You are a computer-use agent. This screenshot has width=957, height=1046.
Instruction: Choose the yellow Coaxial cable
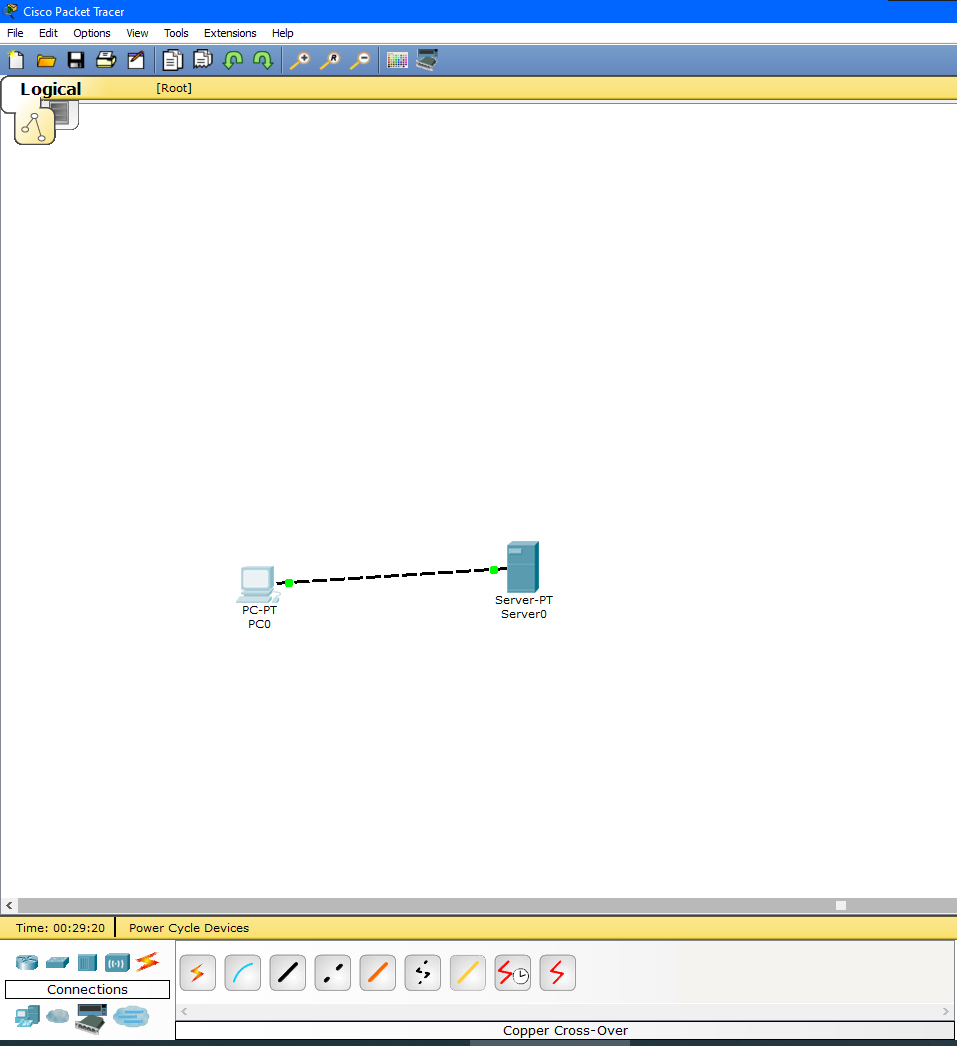click(467, 973)
